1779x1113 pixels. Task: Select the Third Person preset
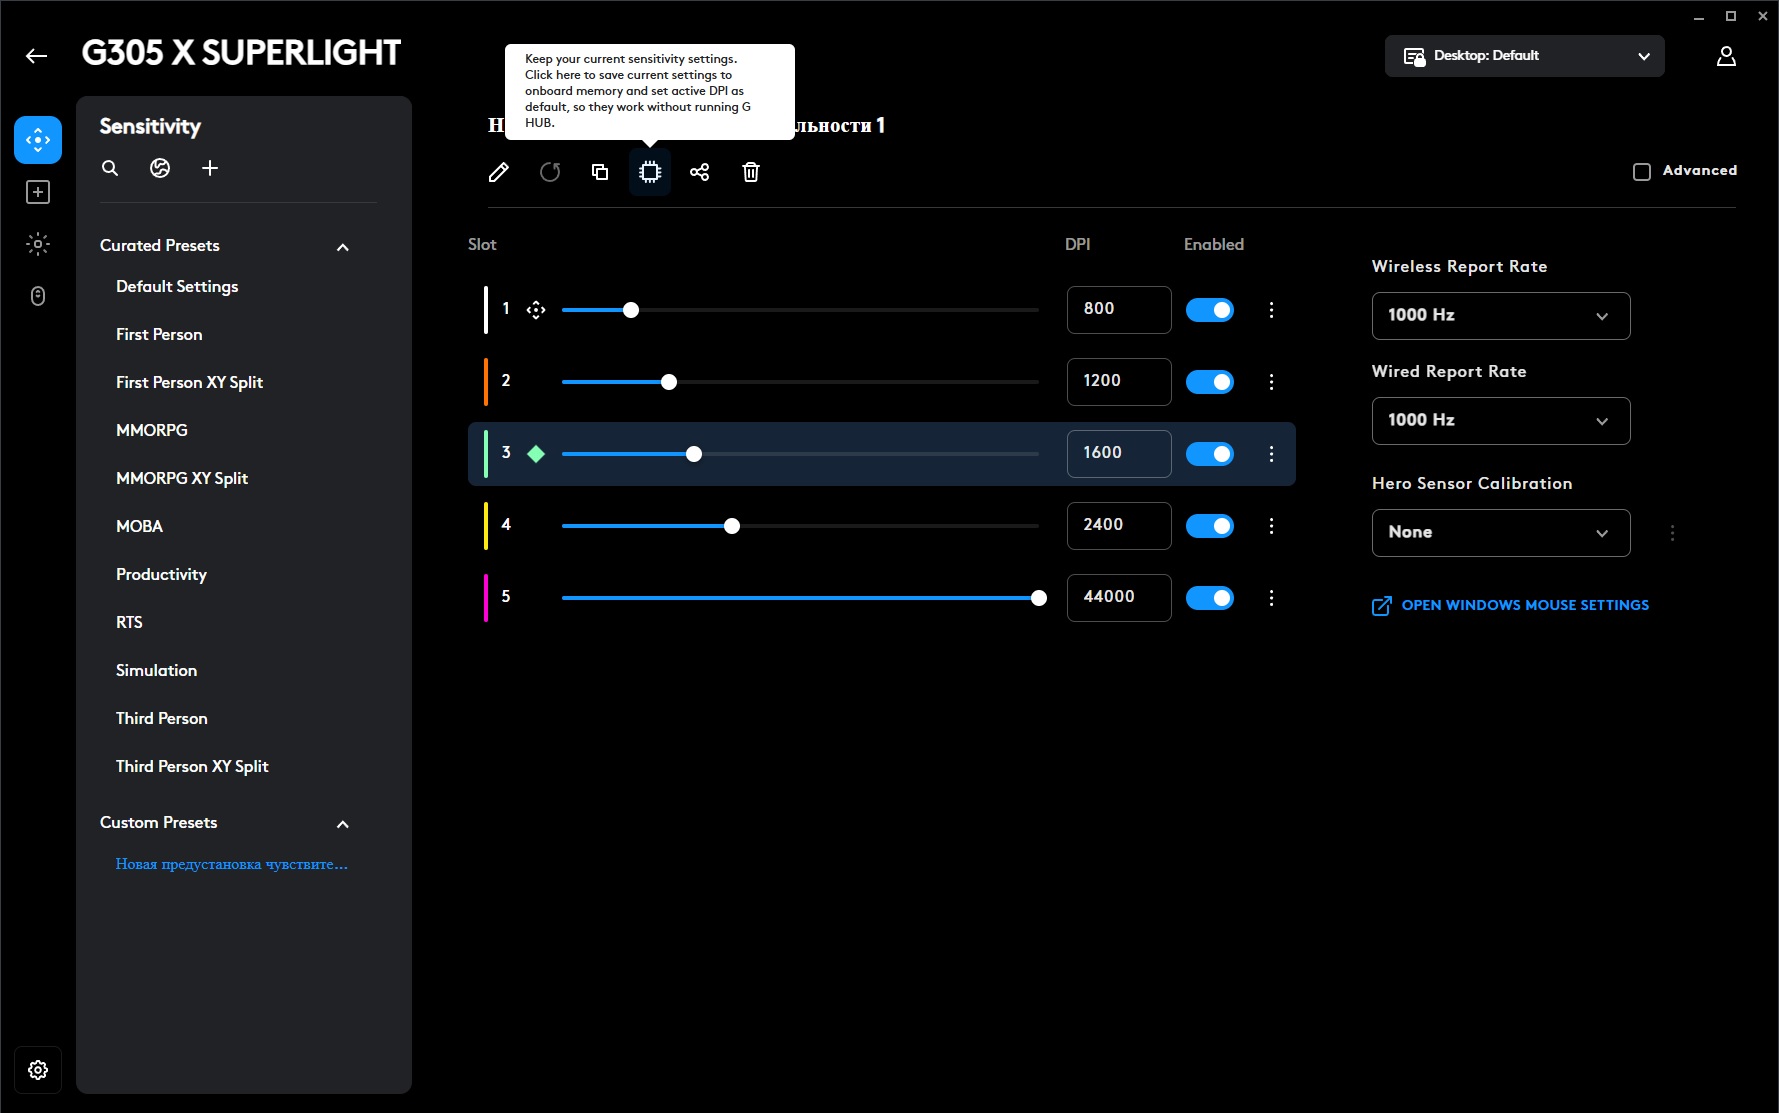pos(162,719)
